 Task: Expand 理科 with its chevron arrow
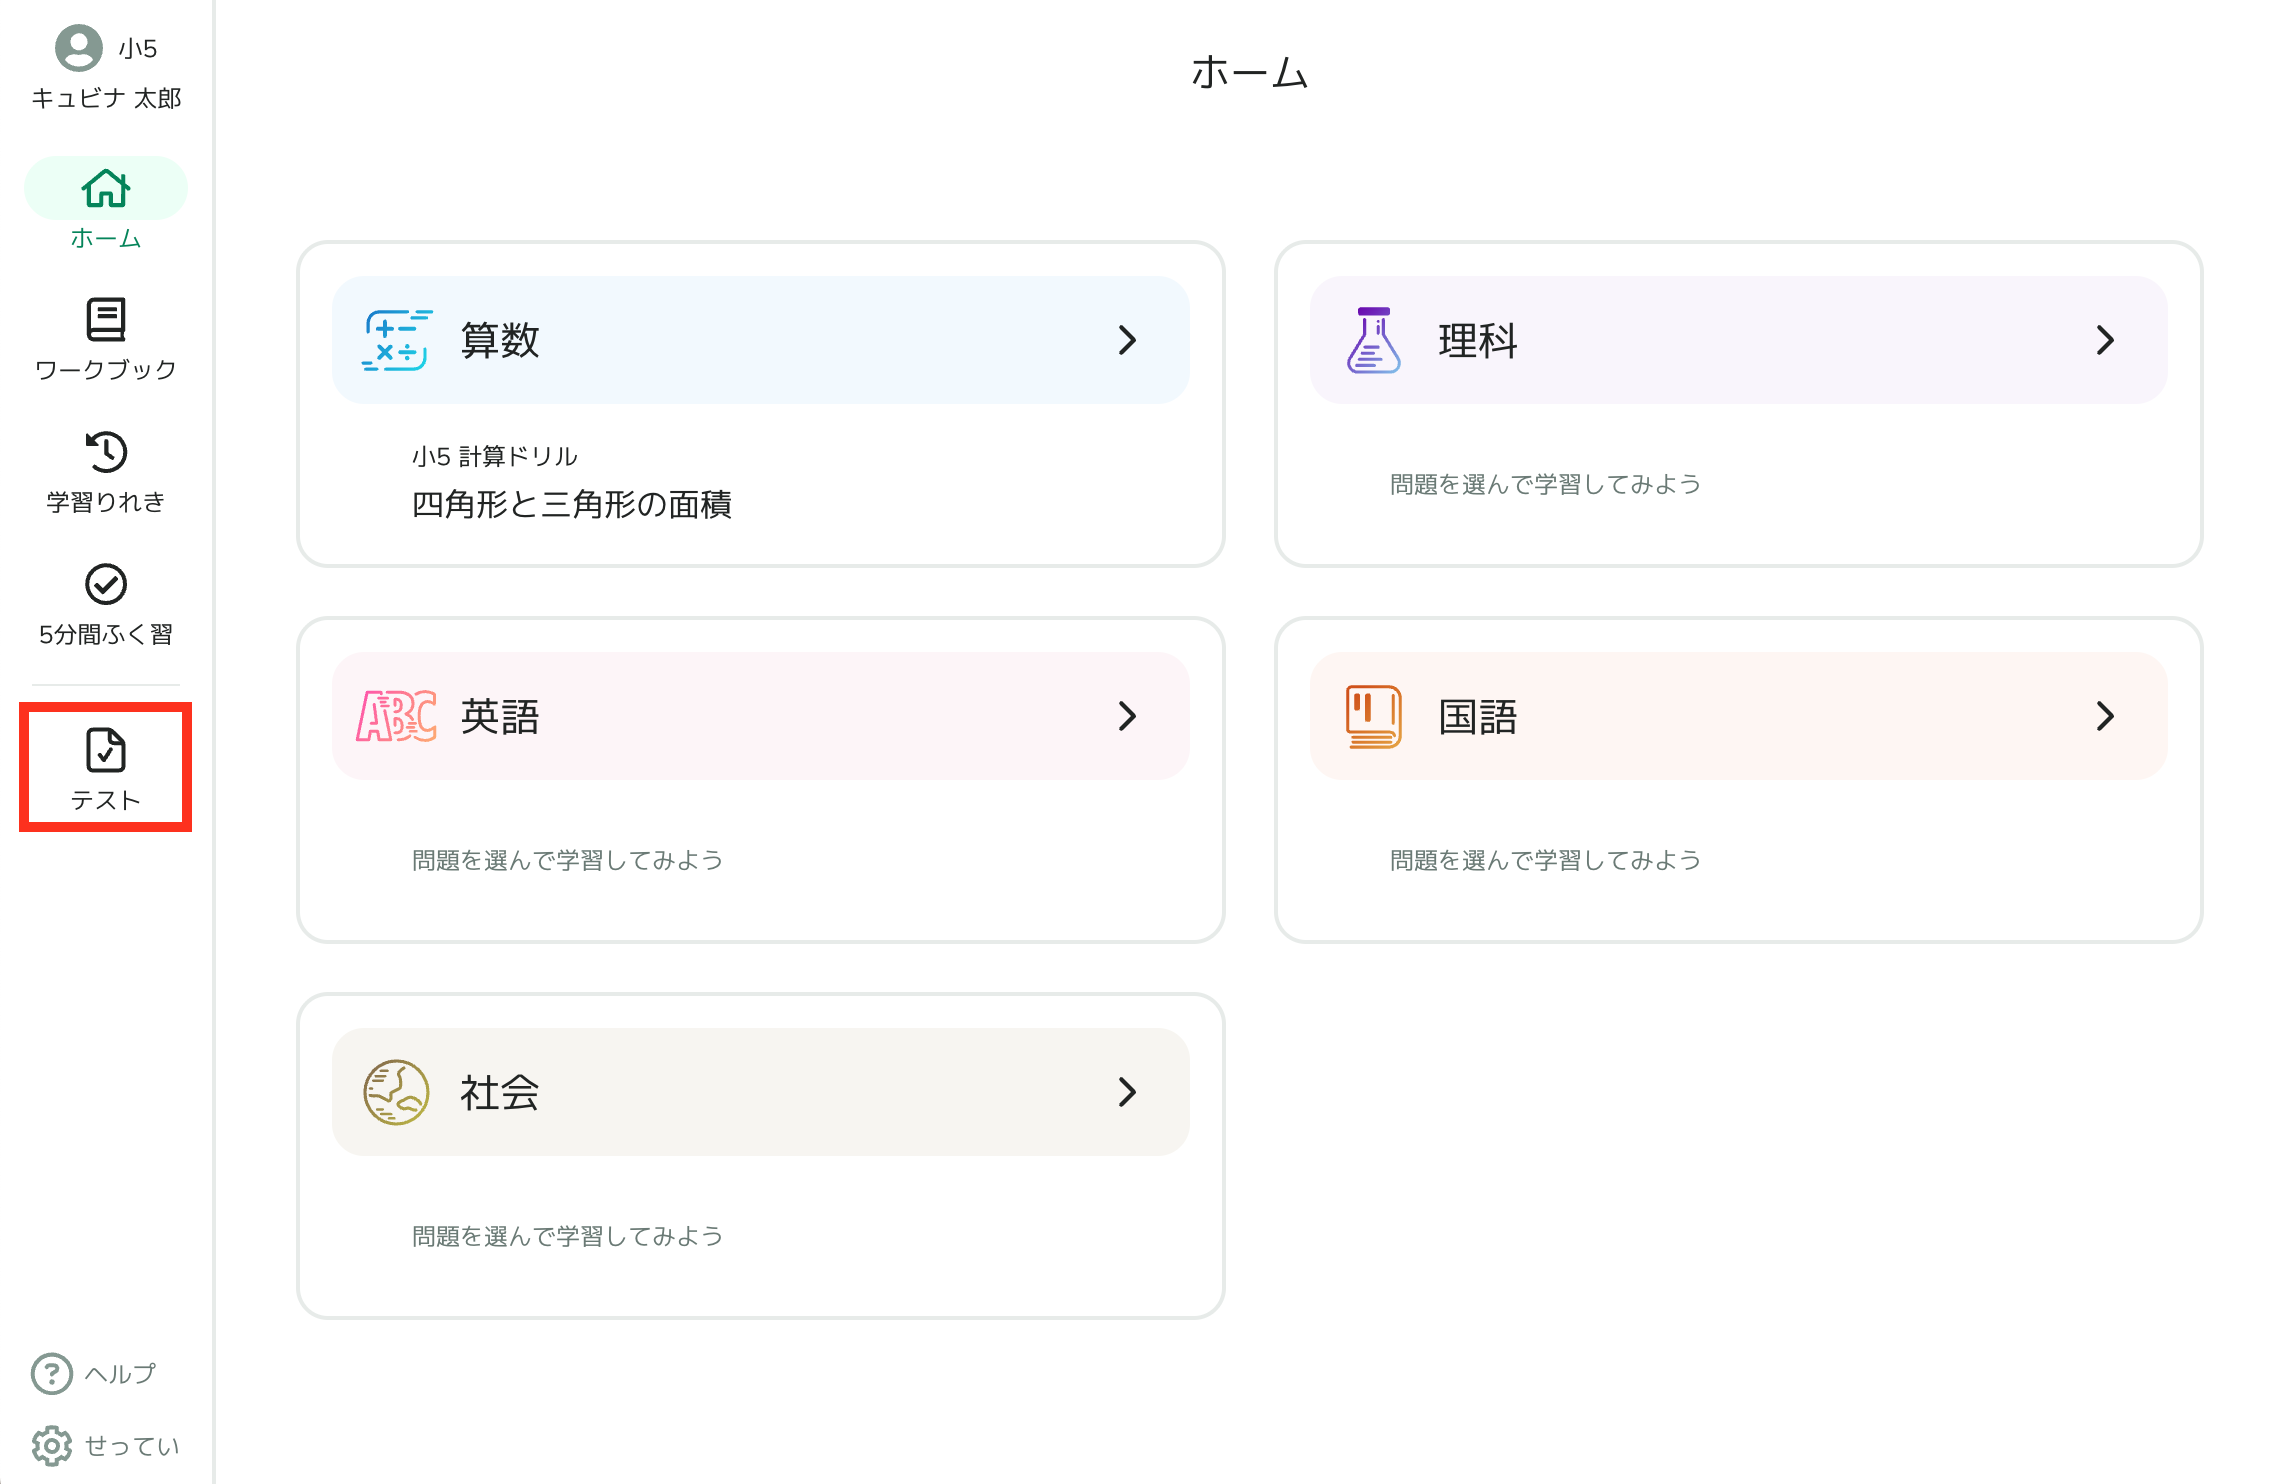[x=2105, y=340]
